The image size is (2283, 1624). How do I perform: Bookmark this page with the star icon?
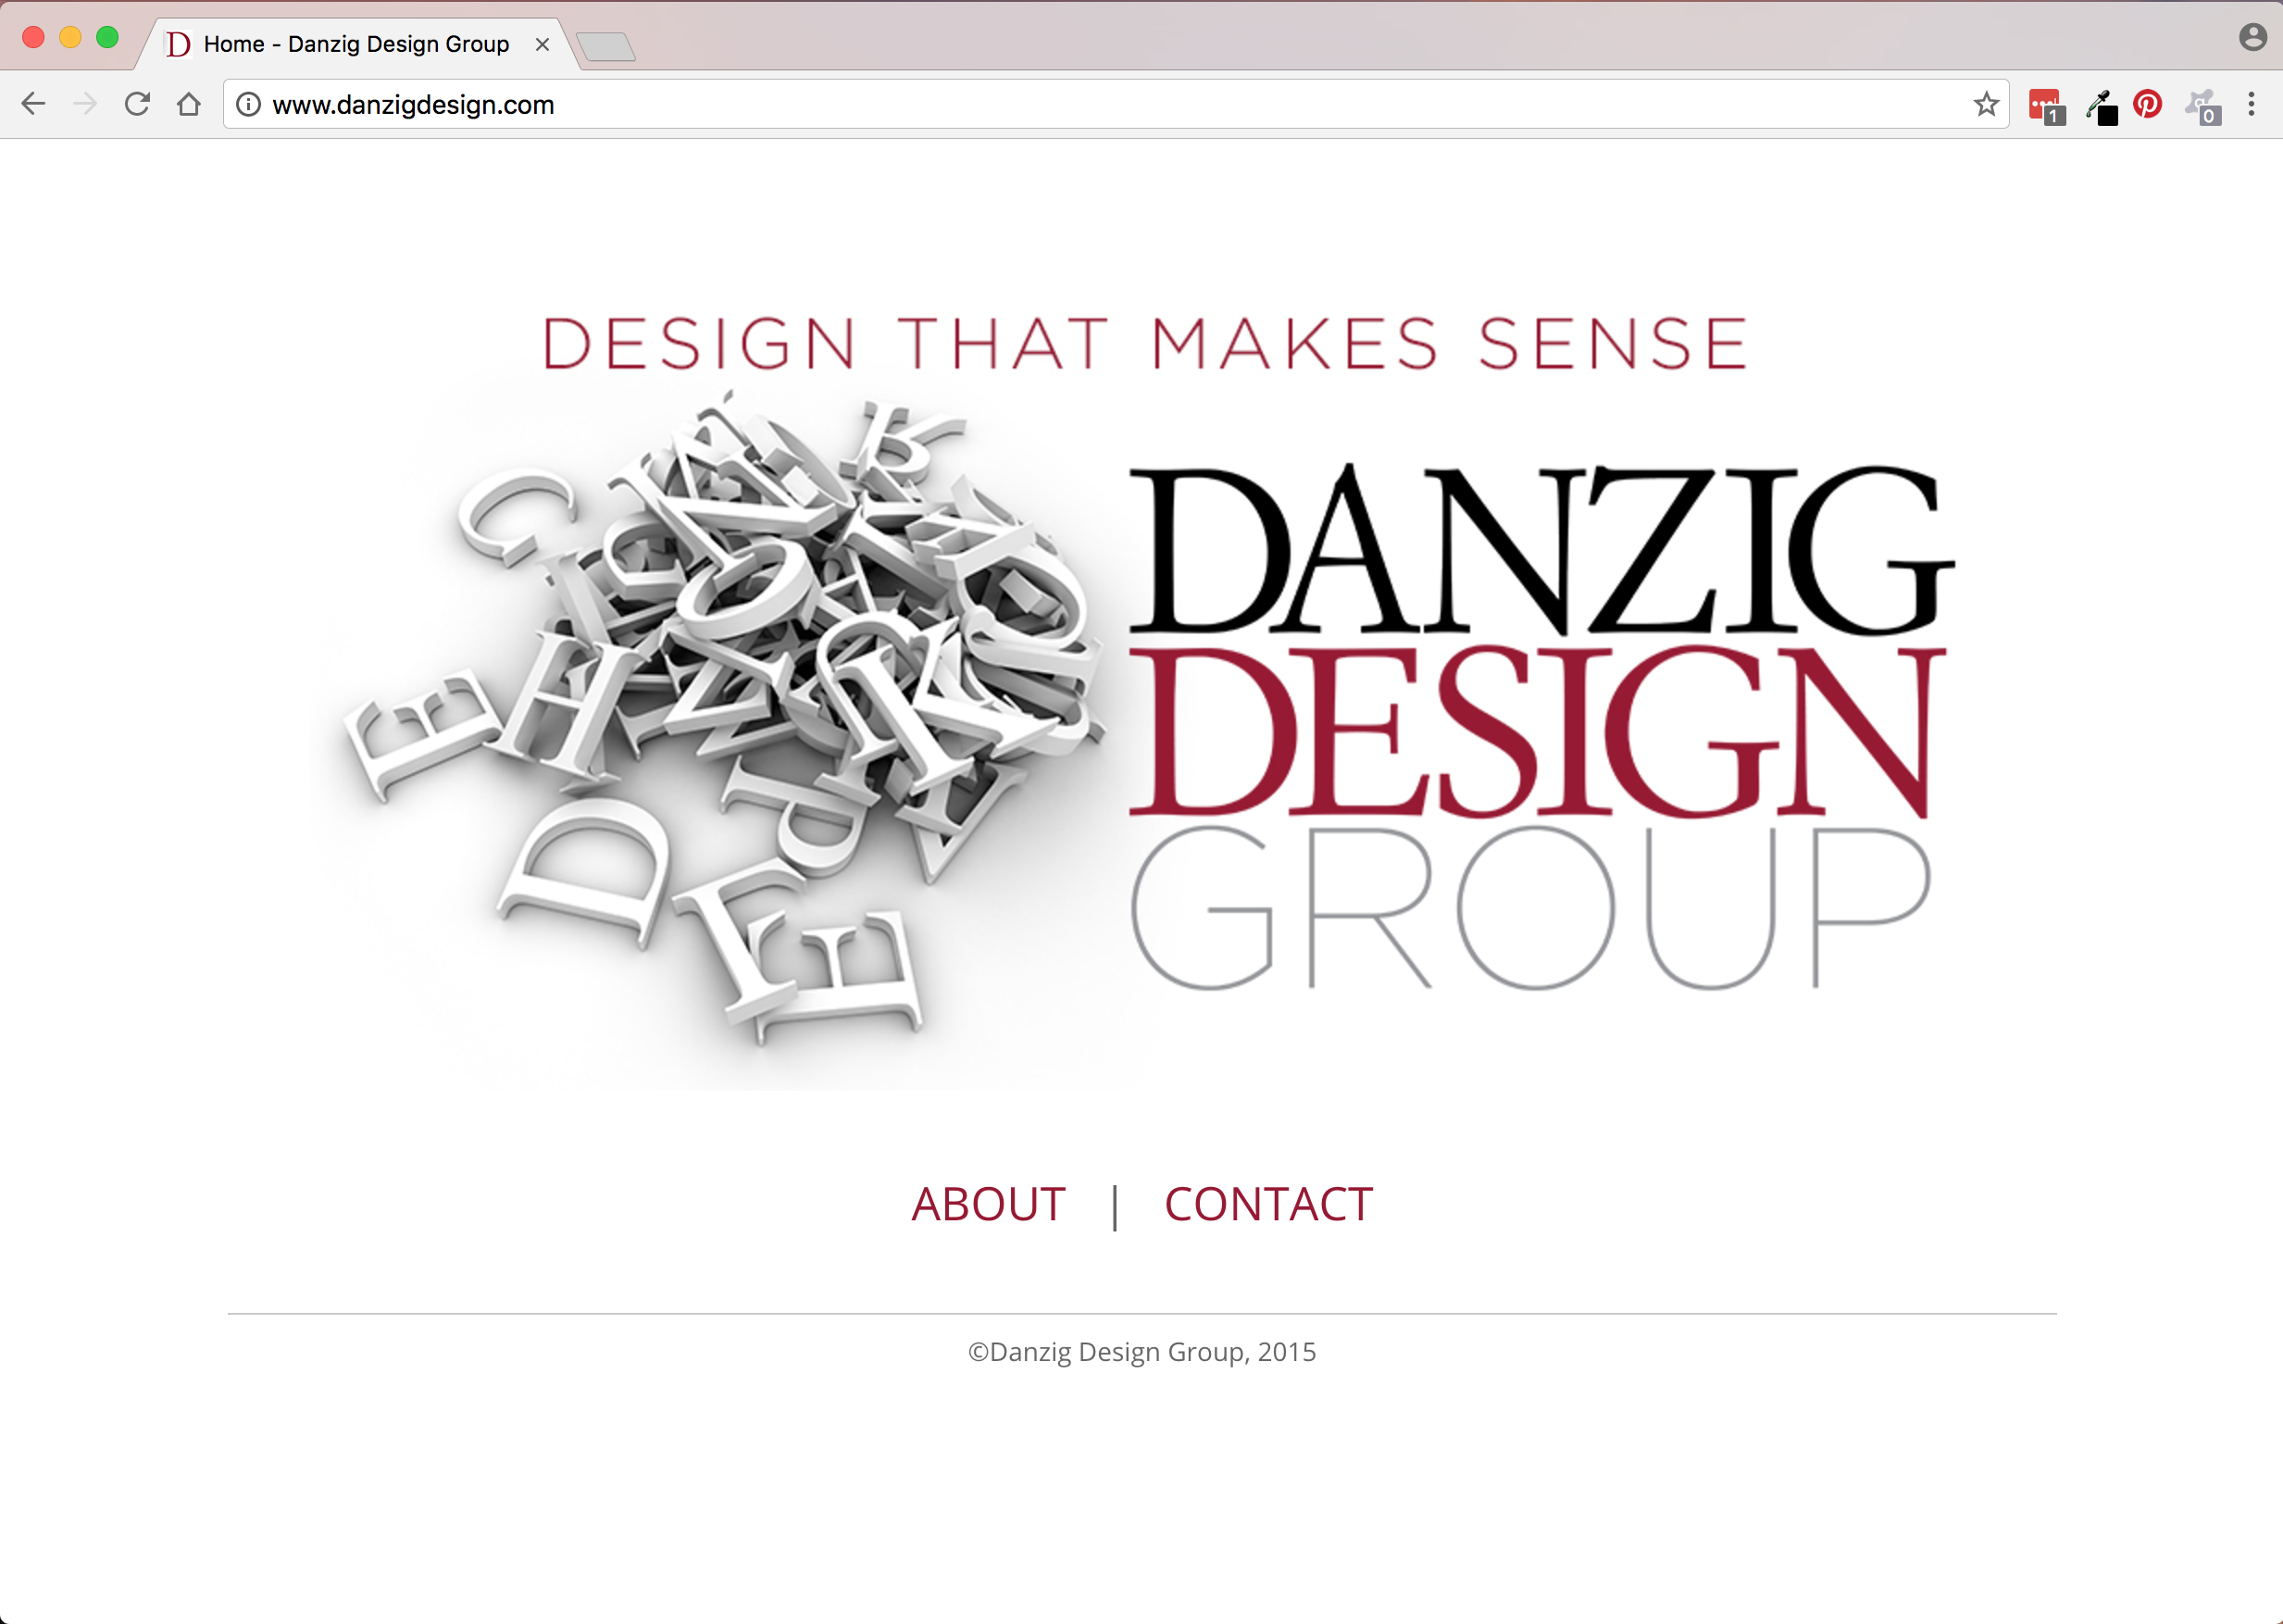pos(1986,104)
